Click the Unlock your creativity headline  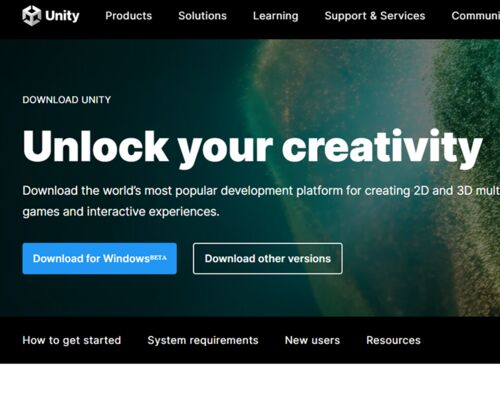253,148
